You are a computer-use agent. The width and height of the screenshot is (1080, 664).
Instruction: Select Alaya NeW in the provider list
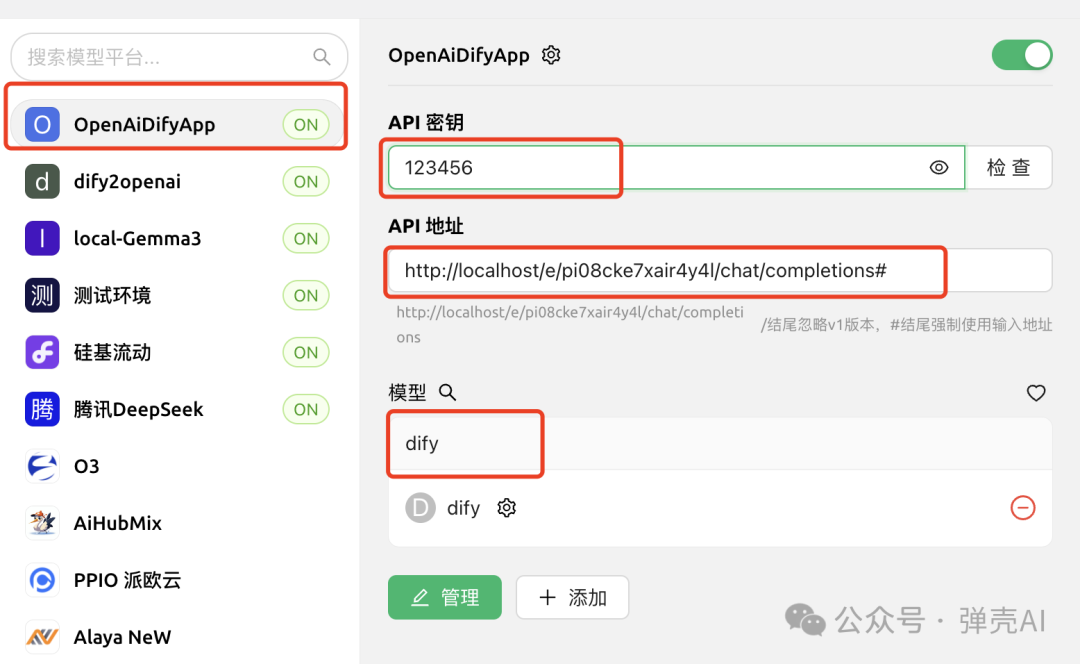[x=178, y=637]
